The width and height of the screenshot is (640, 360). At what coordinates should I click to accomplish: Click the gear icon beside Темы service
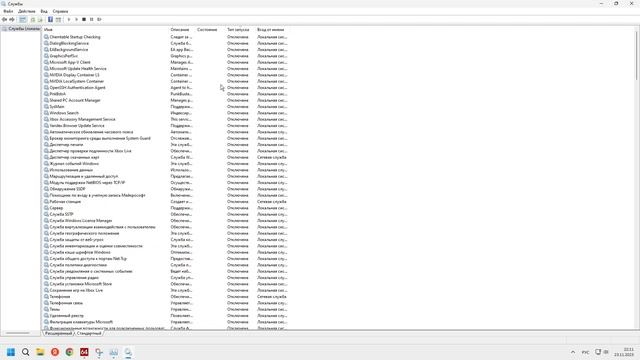point(46,309)
